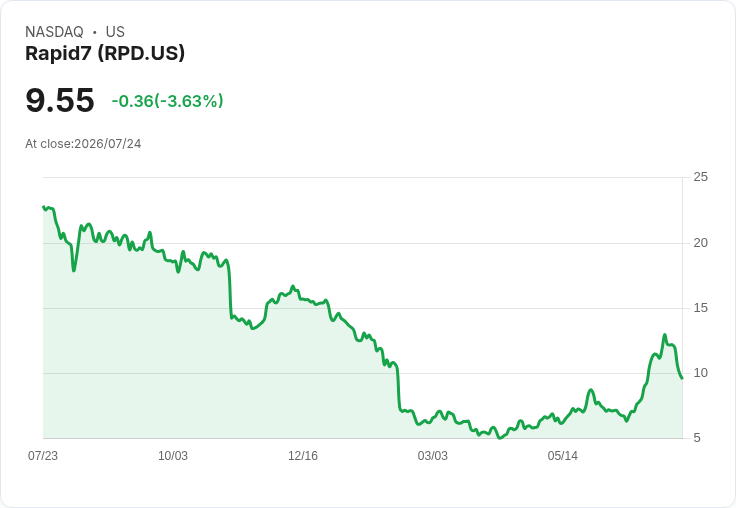
Task: Click the 5 price axis label
Action: click(697, 438)
